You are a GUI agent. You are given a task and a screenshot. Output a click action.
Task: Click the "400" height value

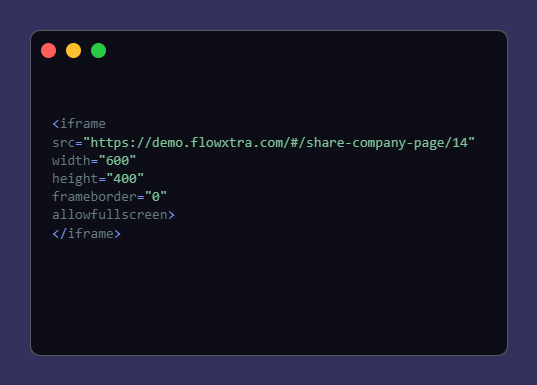click(x=125, y=178)
